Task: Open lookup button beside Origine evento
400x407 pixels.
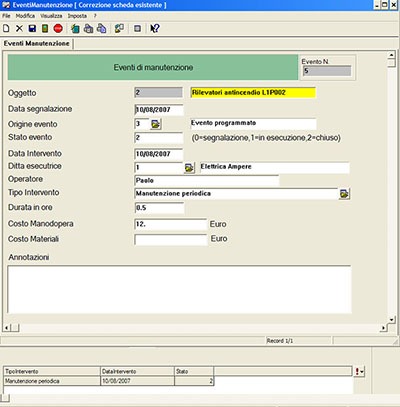Action: [x=156, y=124]
